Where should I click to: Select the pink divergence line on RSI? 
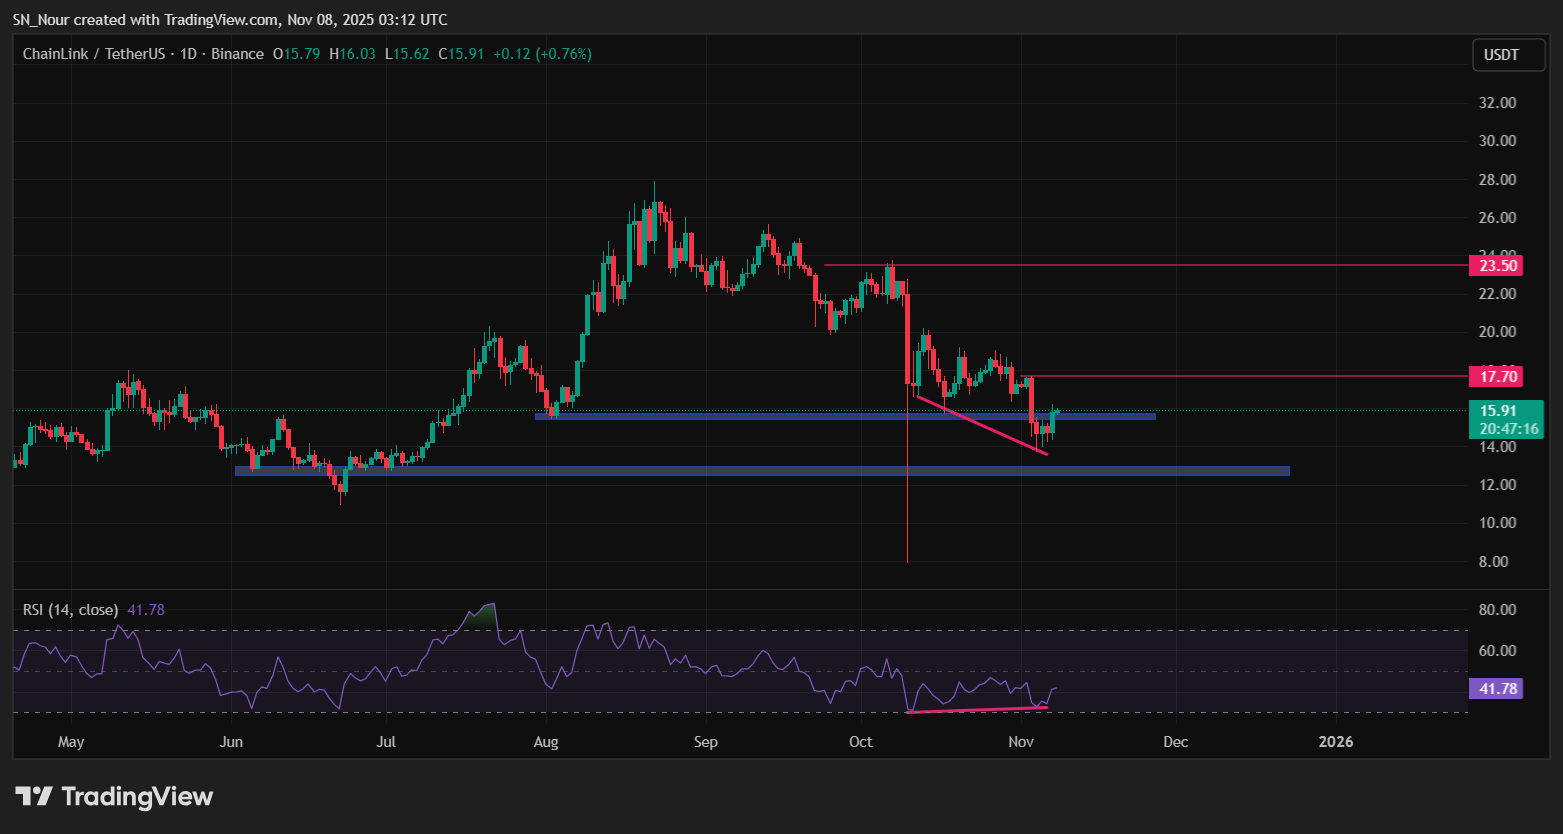click(x=976, y=710)
